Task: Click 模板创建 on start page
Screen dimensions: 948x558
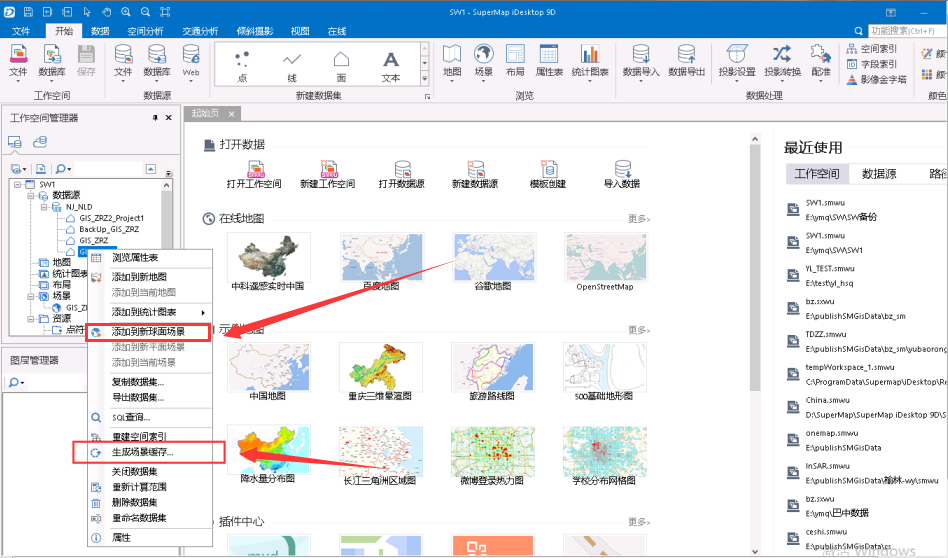Action: click(548, 175)
